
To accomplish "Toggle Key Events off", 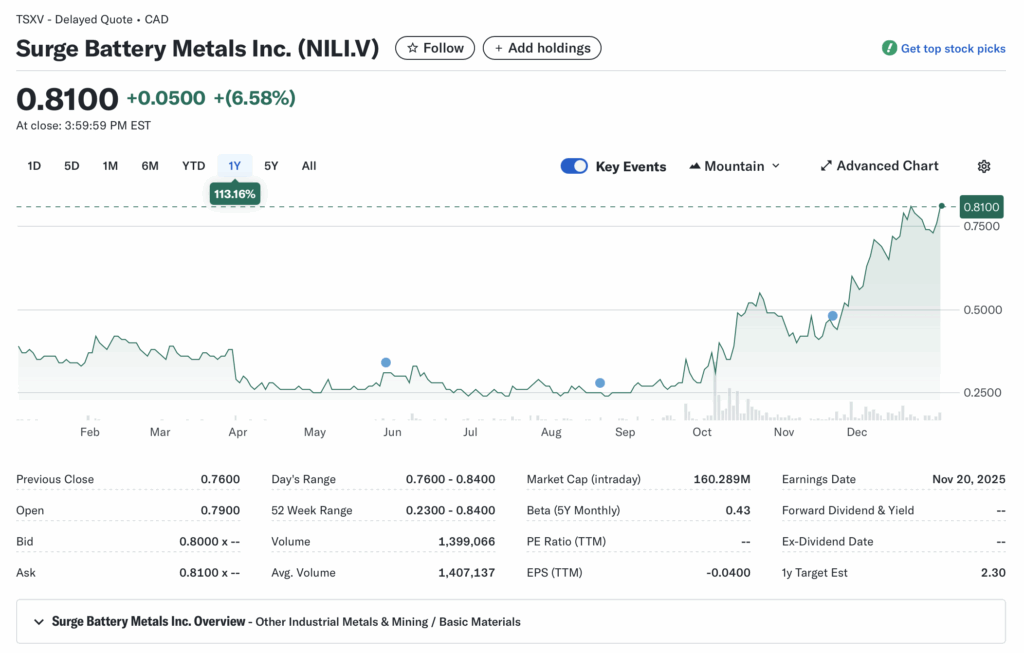I will point(574,166).
